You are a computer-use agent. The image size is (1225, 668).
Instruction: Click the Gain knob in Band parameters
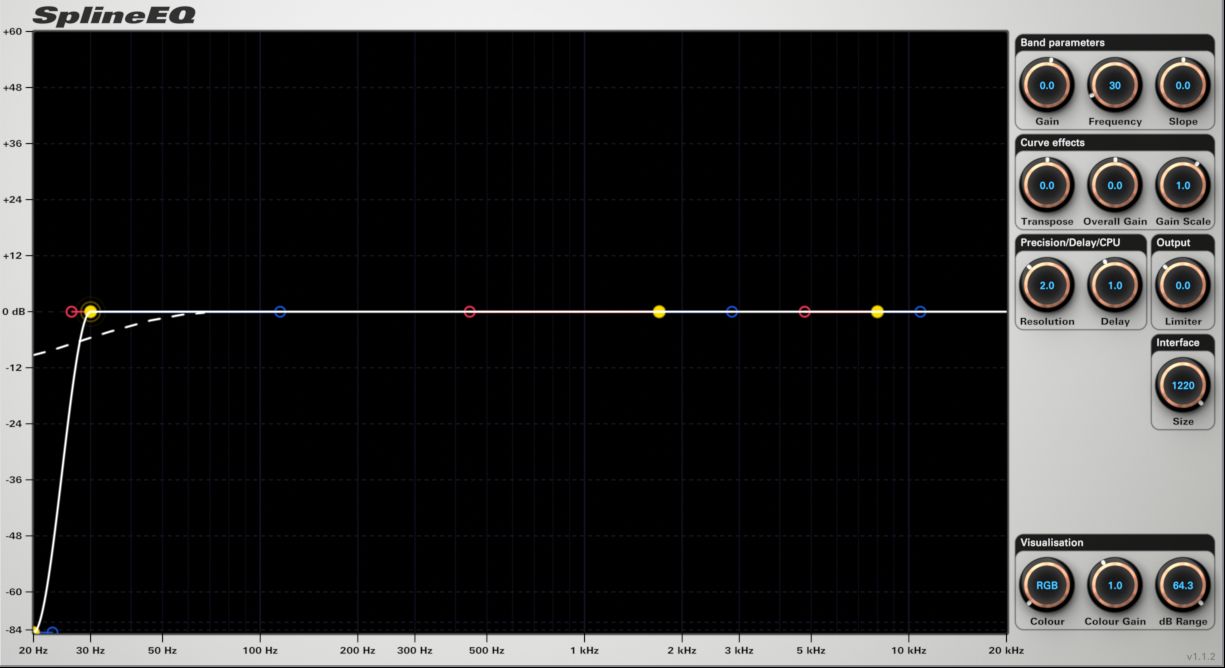tap(1047, 86)
